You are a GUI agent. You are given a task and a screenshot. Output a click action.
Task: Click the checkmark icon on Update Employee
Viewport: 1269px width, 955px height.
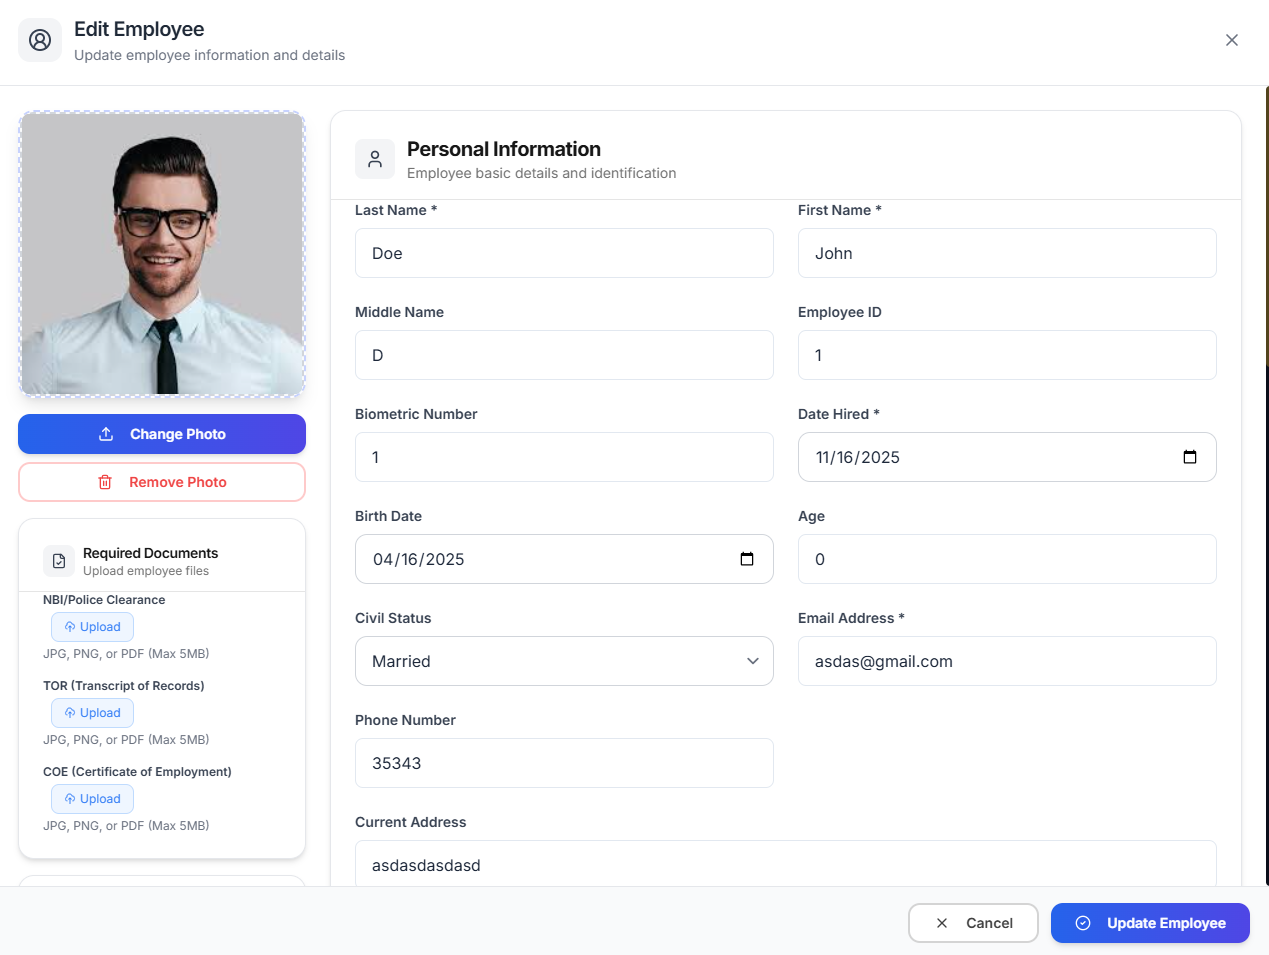click(x=1082, y=923)
